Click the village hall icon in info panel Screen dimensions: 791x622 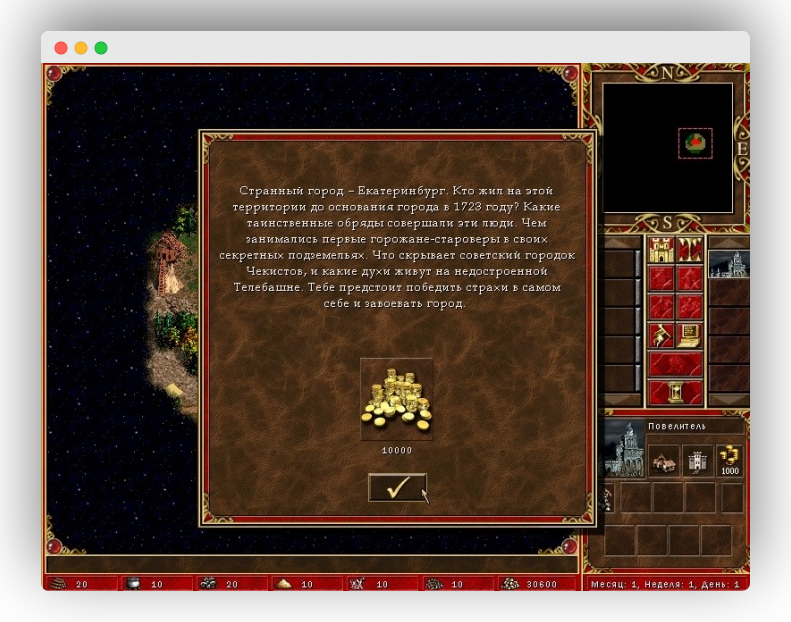[664, 461]
